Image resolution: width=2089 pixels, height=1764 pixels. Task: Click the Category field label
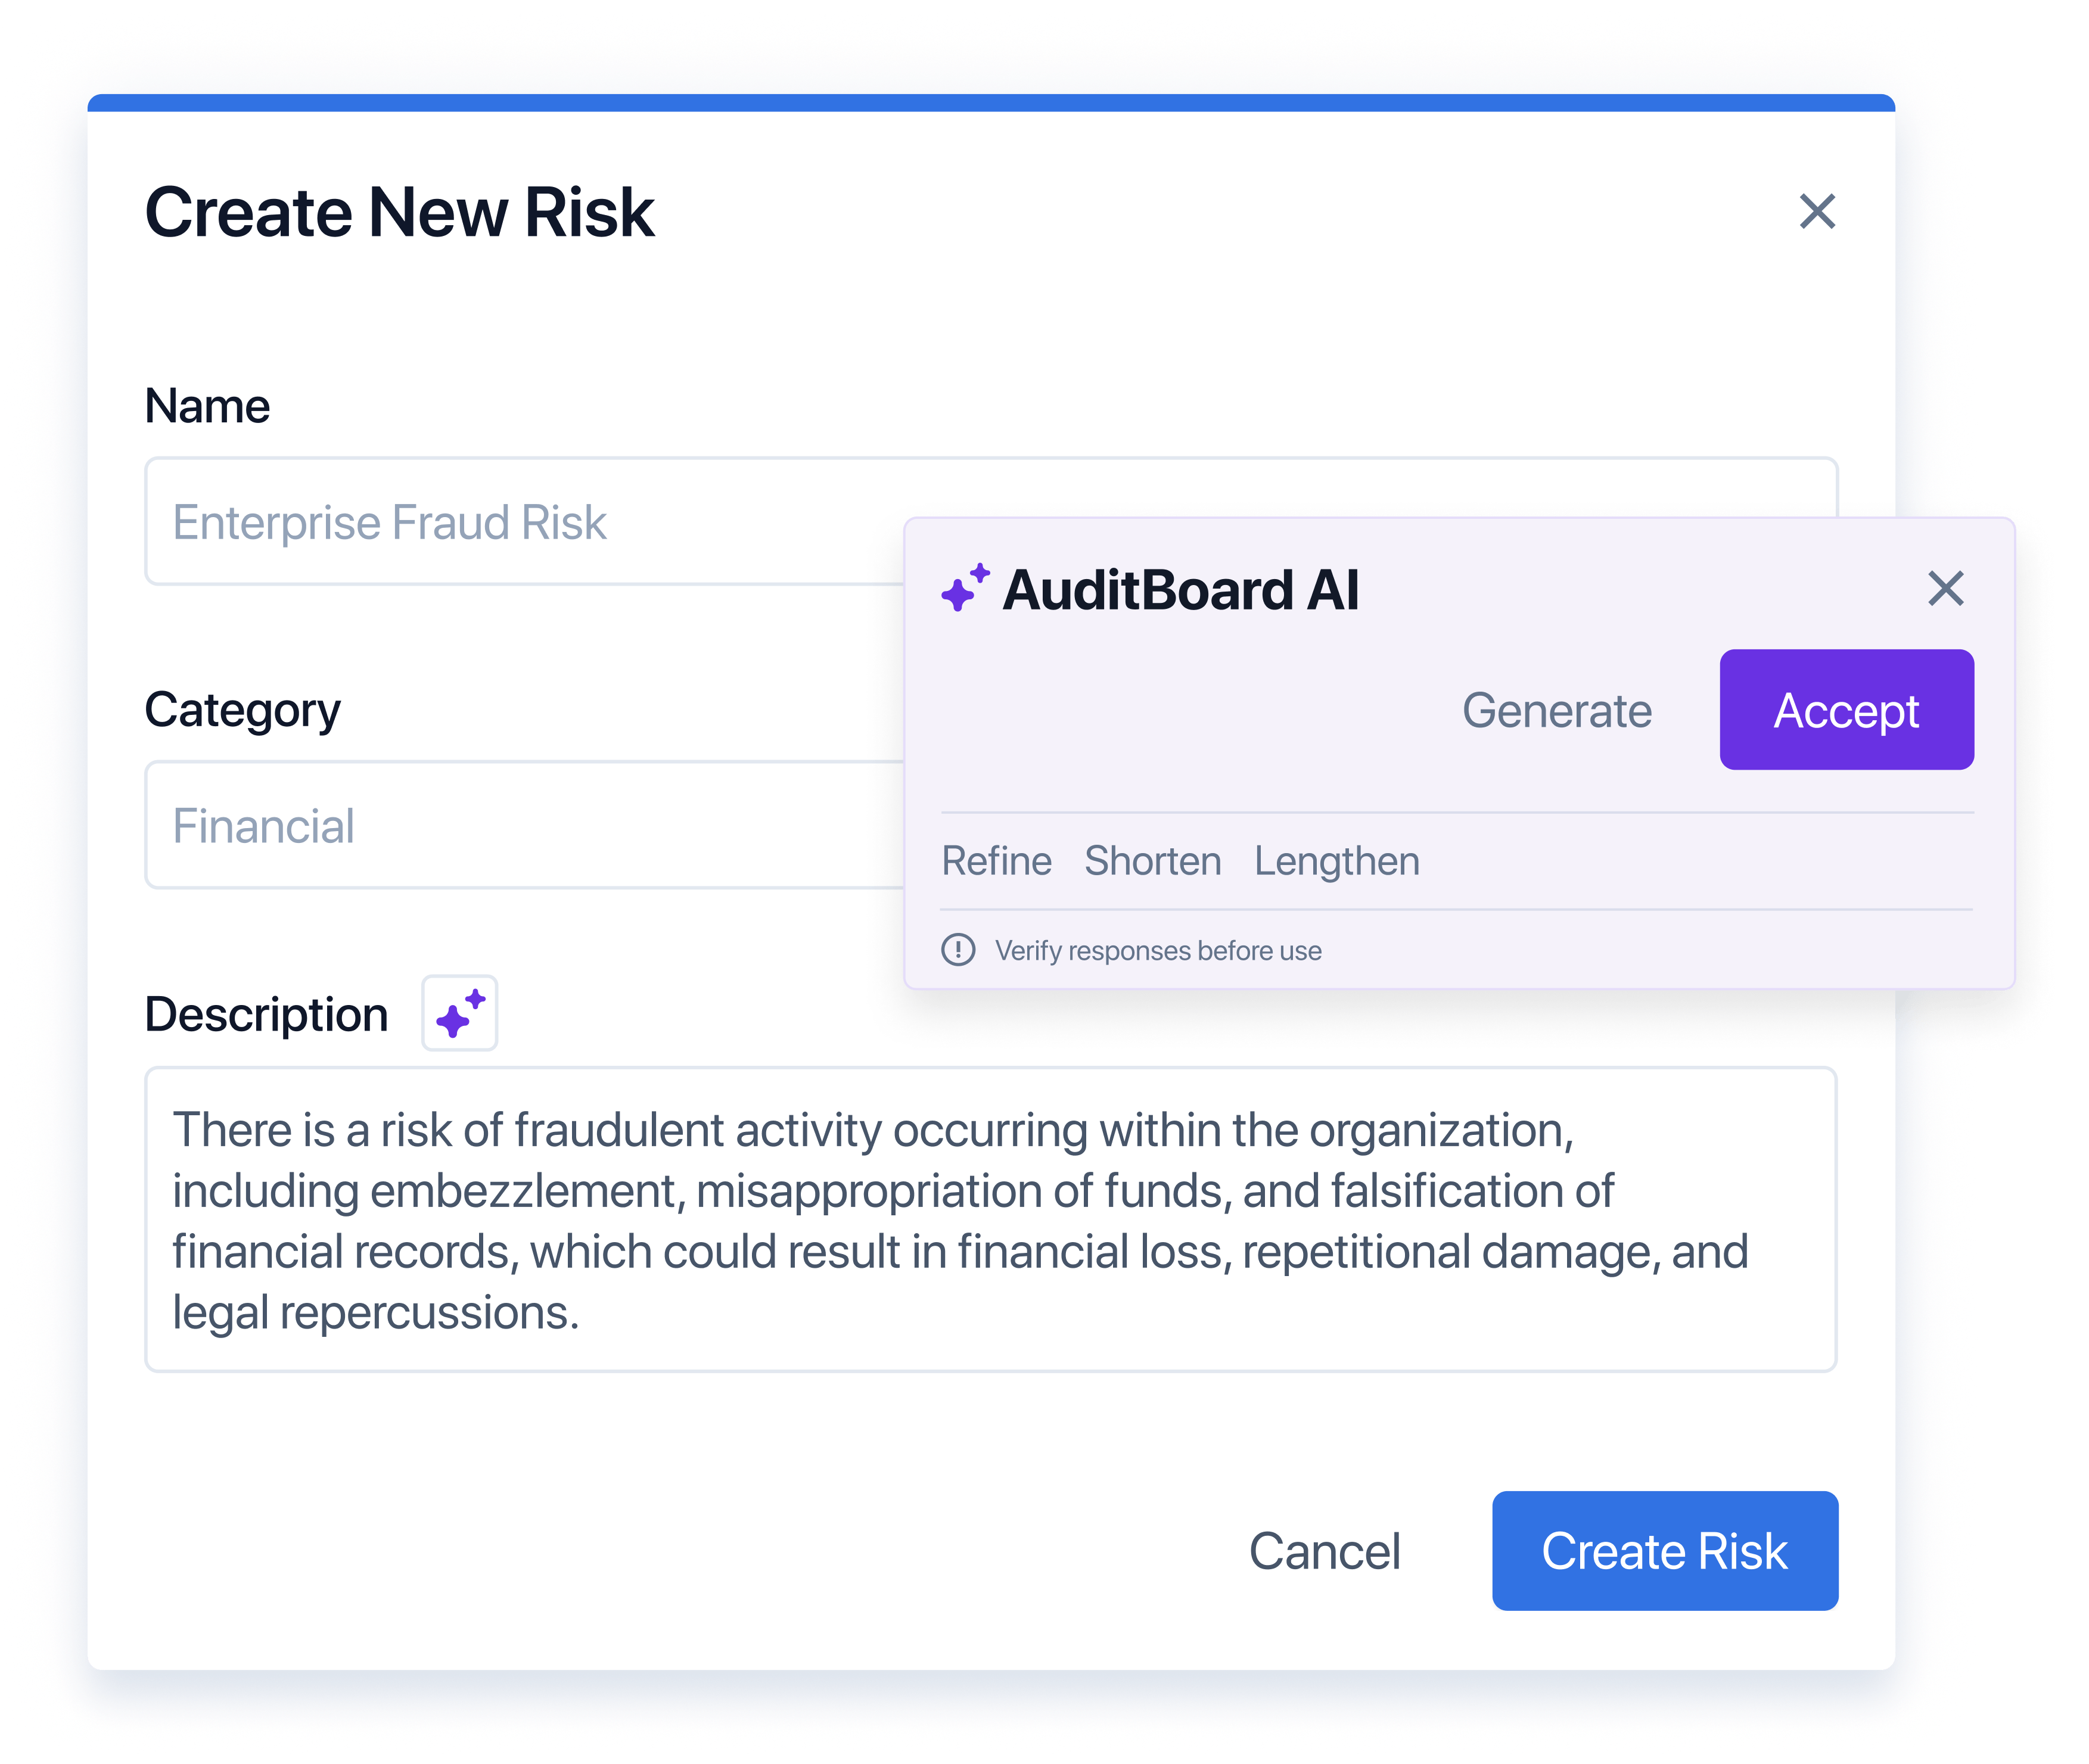point(242,710)
